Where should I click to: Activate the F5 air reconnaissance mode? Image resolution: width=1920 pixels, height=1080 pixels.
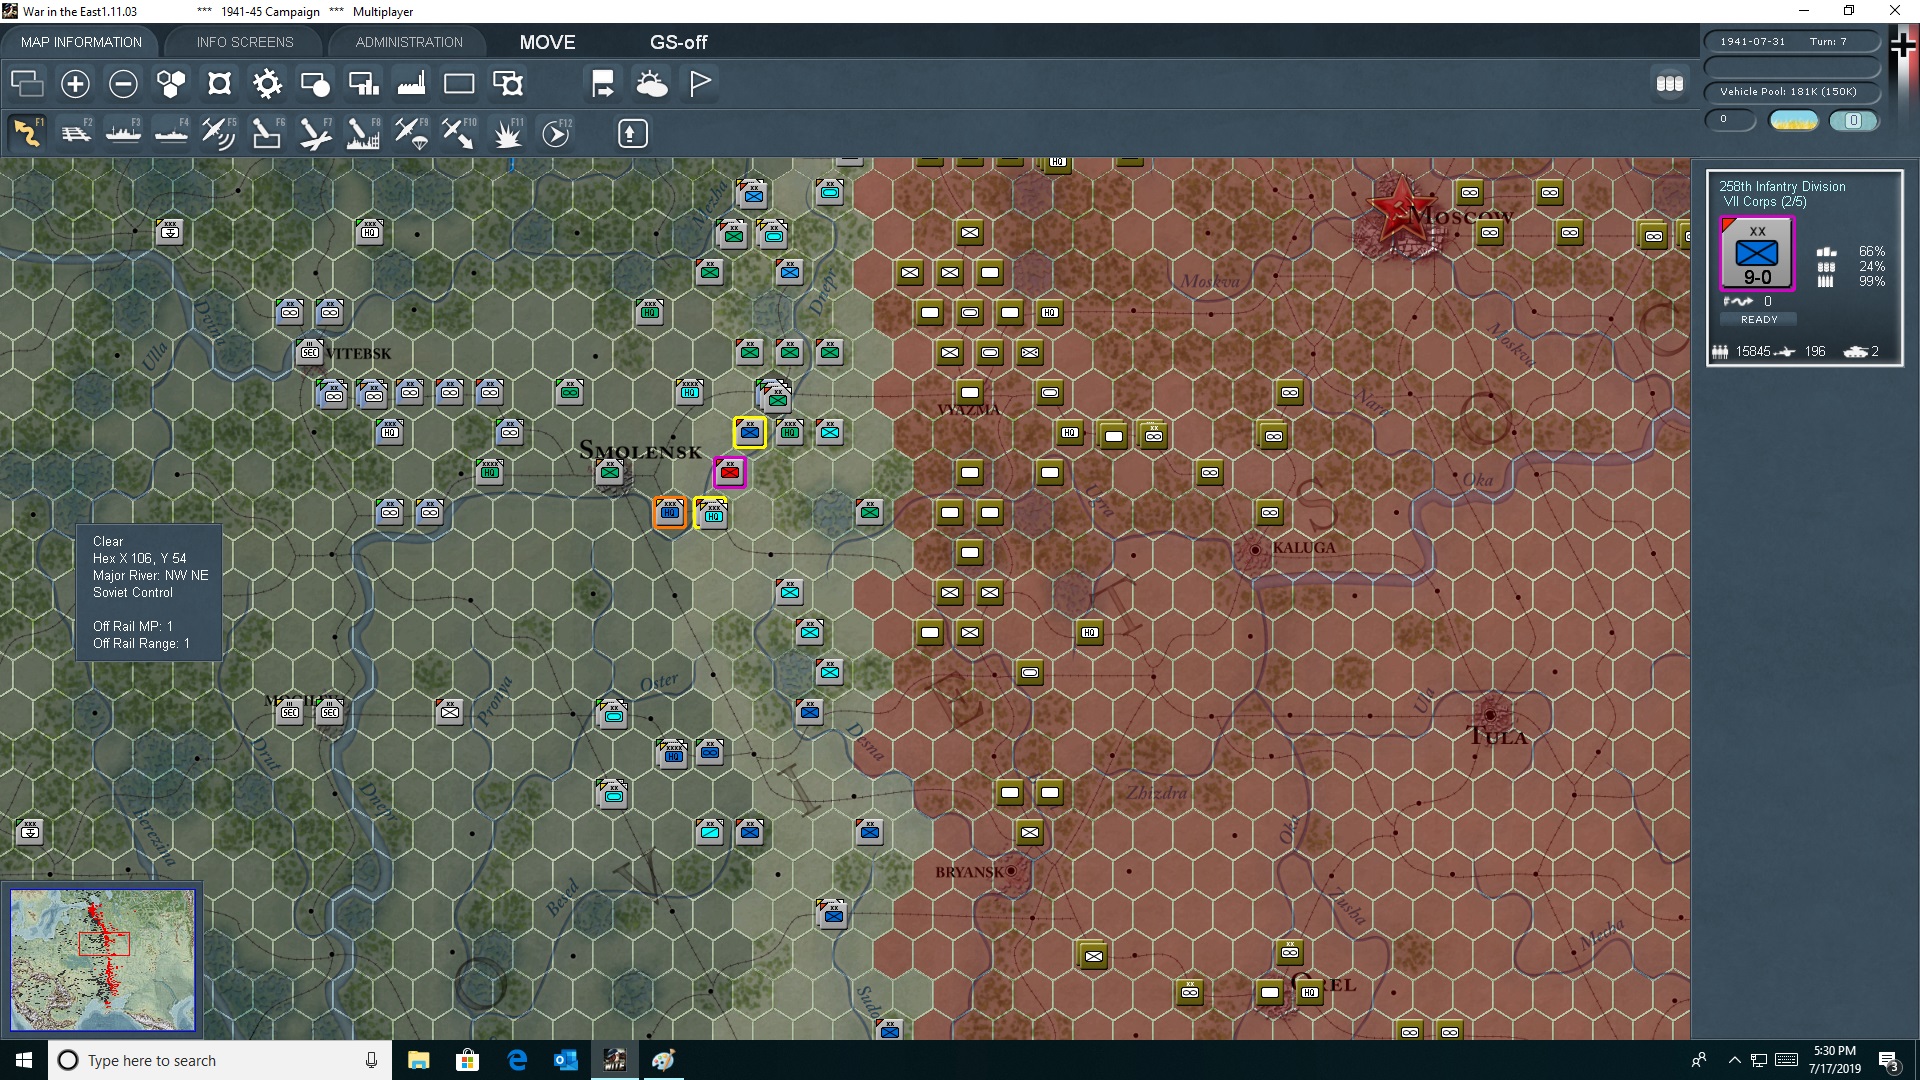[x=218, y=133]
